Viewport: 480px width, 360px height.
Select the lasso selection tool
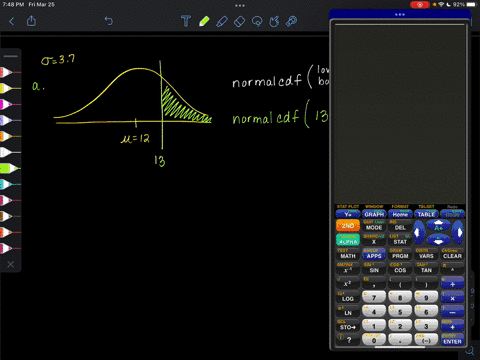click(257, 22)
